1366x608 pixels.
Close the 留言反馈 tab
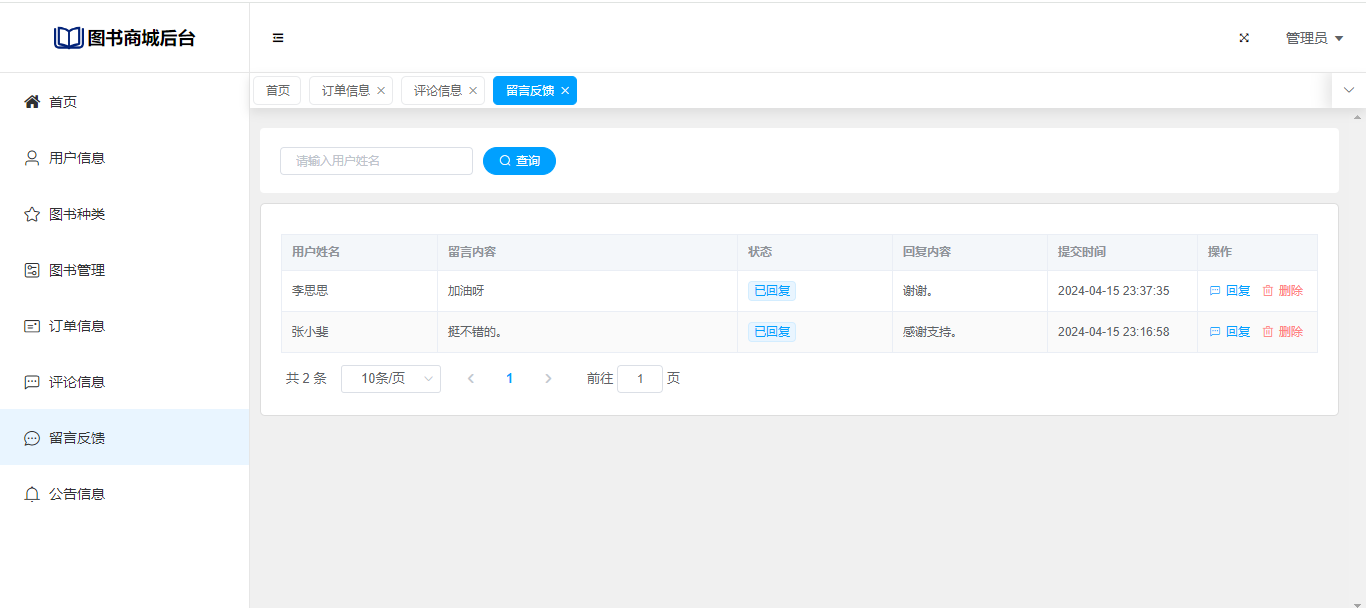[x=565, y=91]
